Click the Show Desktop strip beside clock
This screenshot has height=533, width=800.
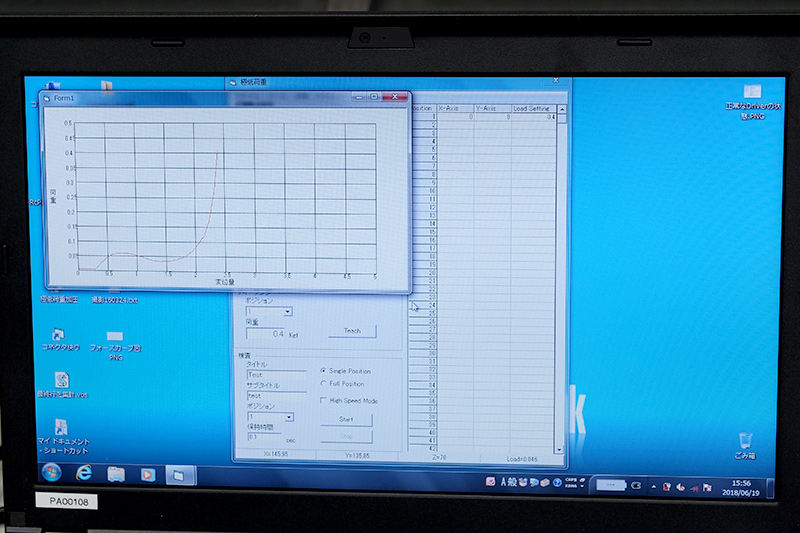click(770, 489)
